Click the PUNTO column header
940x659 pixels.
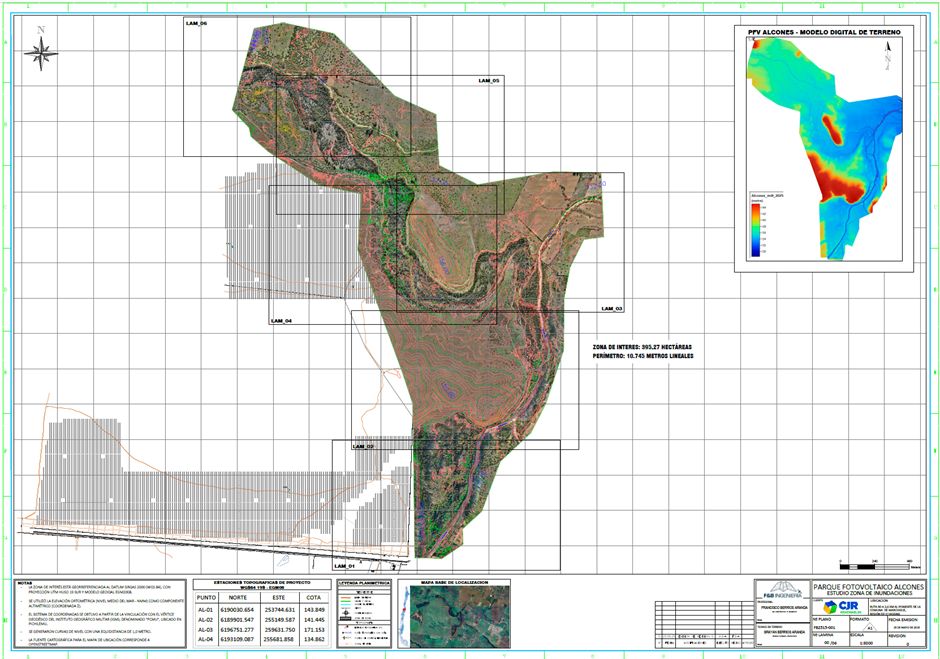tap(206, 598)
